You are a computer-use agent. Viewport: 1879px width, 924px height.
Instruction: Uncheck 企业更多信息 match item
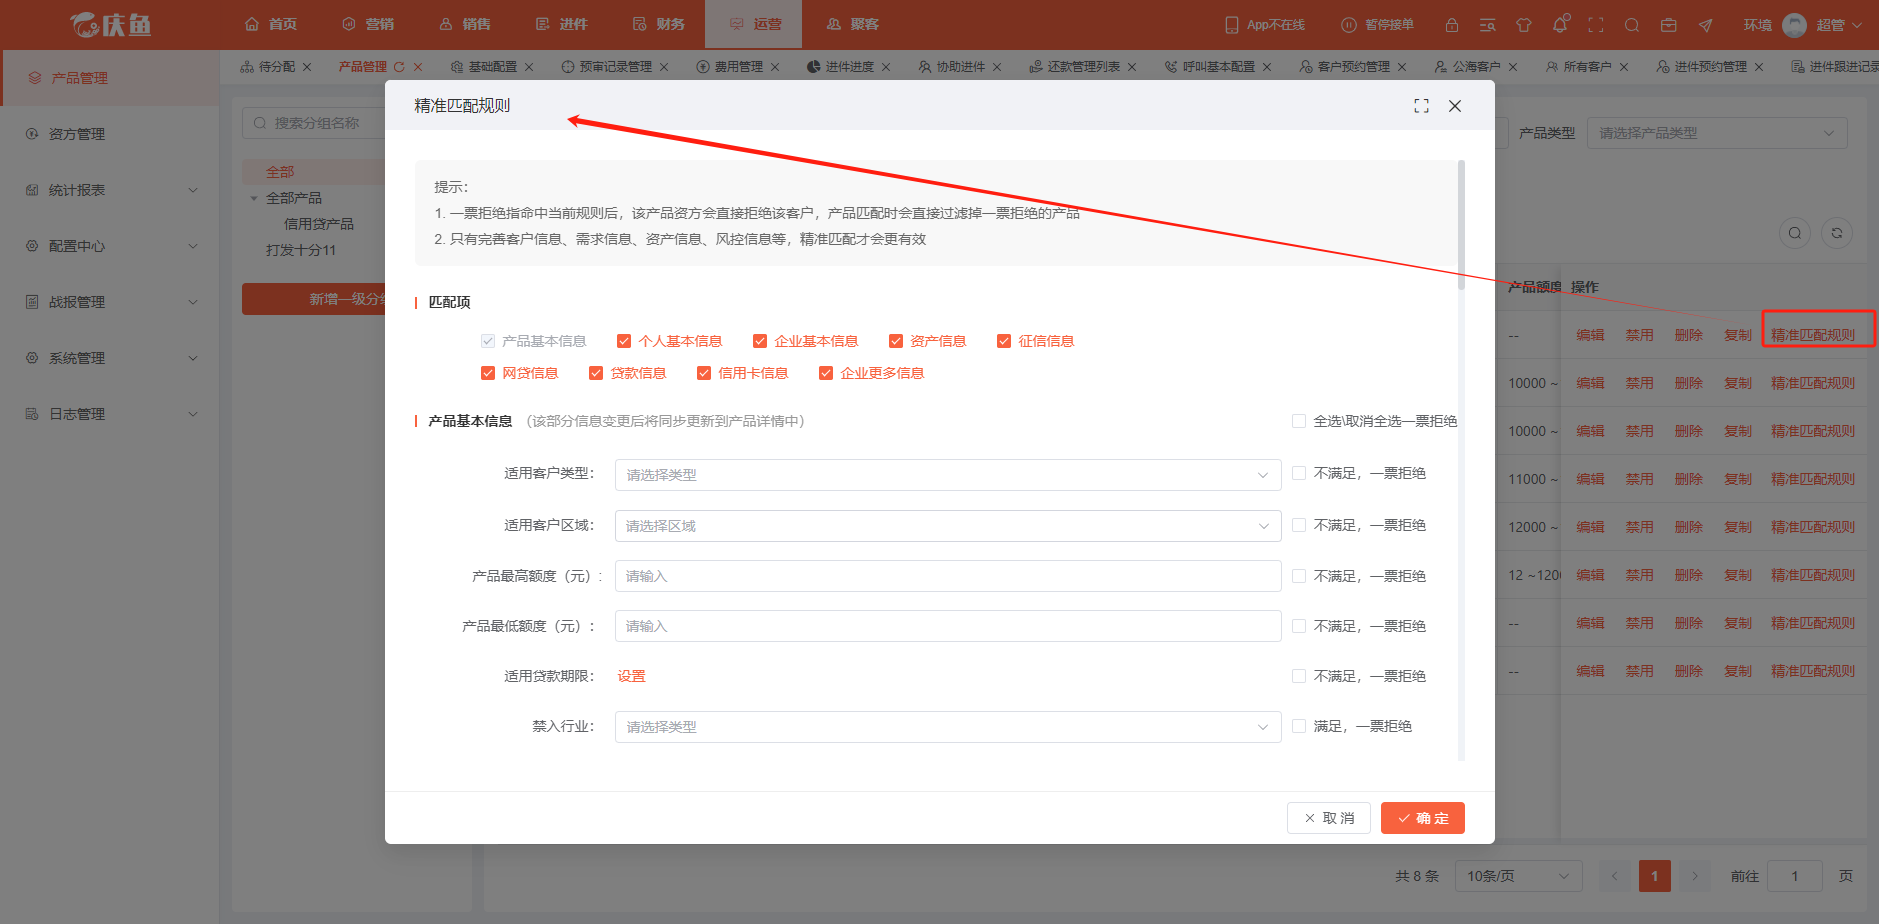click(826, 373)
